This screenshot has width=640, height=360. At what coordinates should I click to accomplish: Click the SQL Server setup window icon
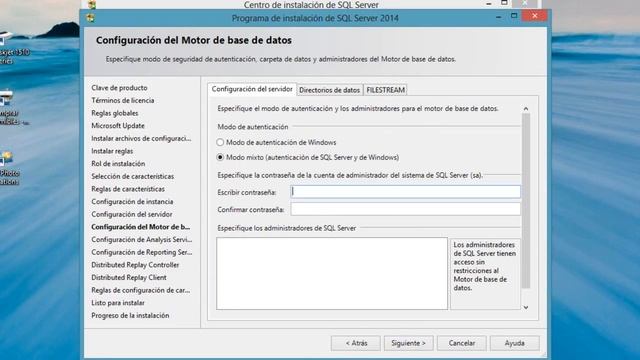point(91,18)
